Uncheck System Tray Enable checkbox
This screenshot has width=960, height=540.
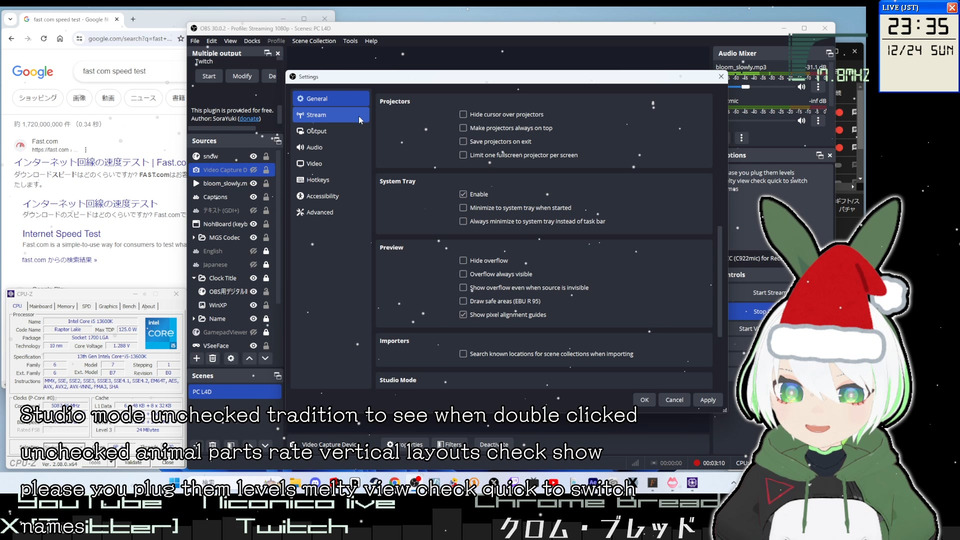point(463,194)
